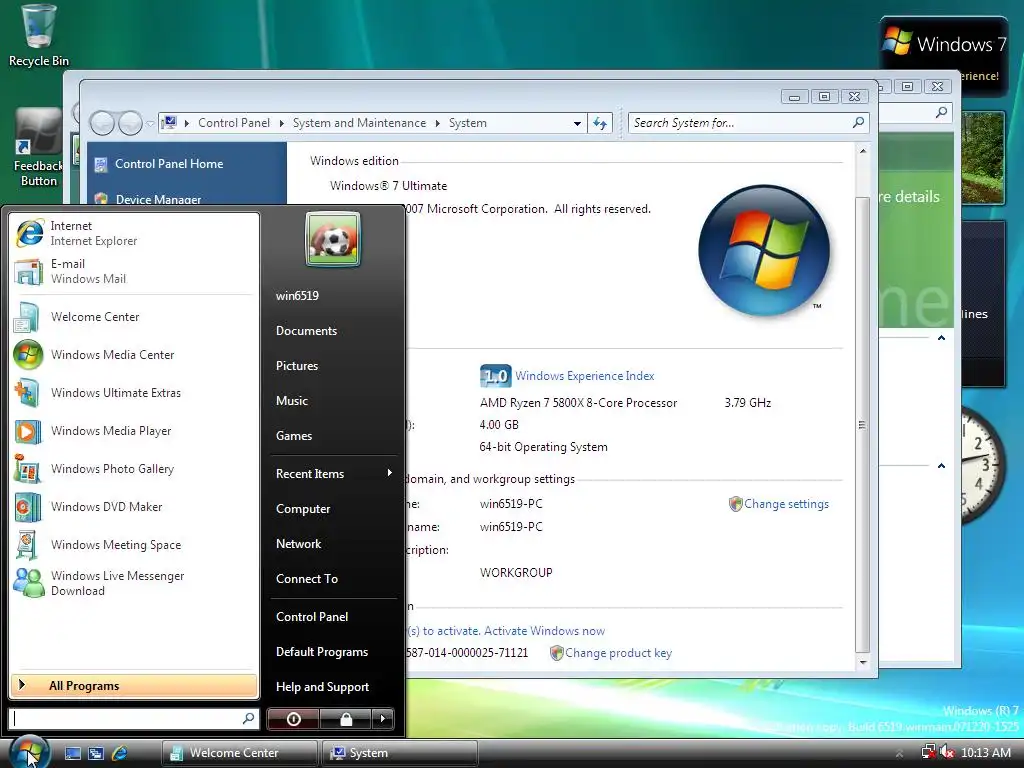Click the Start menu power button

click(293, 719)
